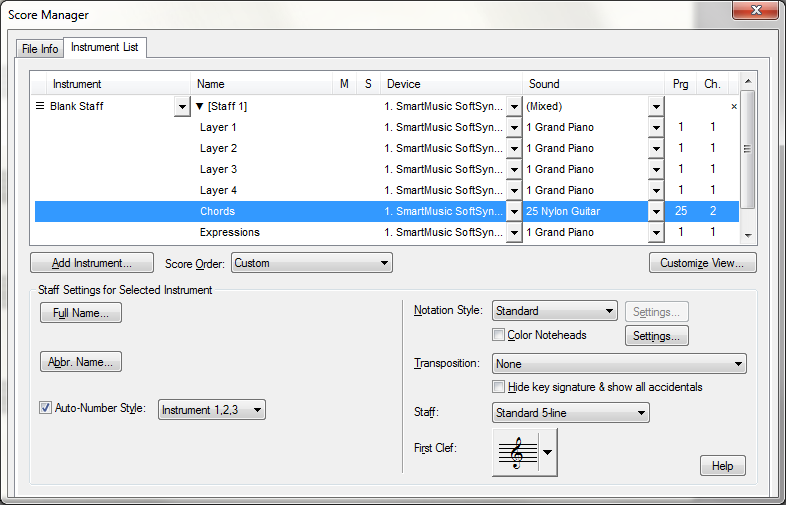
Task: Enable the Color Noteheads checkbox
Action: [x=499, y=335]
